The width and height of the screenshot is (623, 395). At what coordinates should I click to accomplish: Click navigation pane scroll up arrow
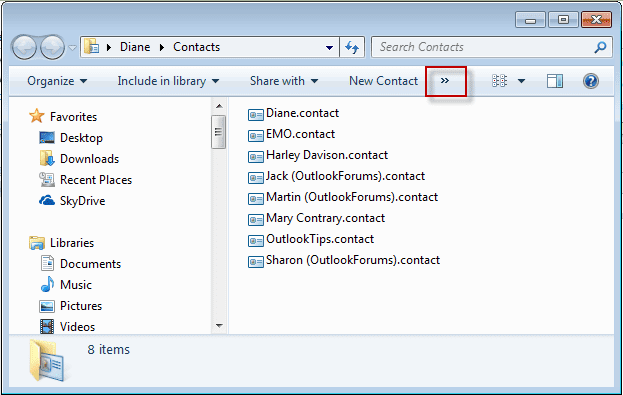(x=219, y=106)
